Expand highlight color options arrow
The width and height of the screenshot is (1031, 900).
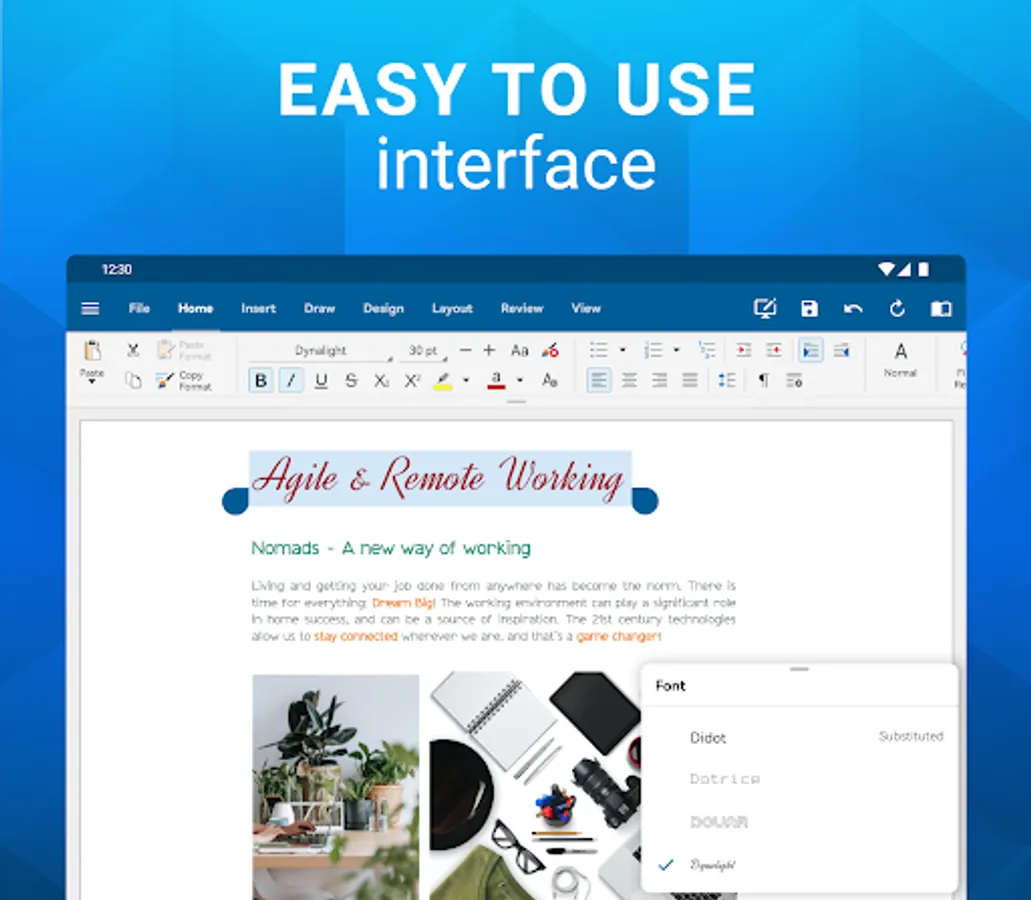[x=466, y=380]
